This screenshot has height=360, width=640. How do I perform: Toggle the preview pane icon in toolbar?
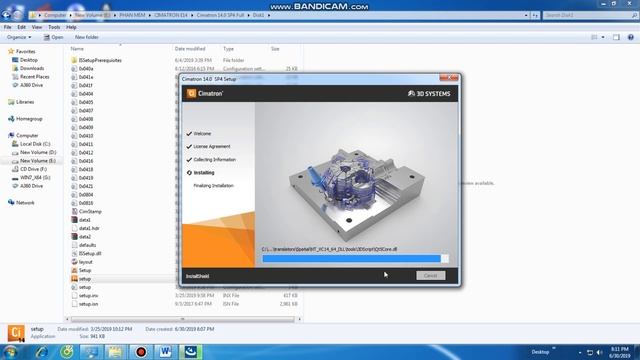pyautogui.click(x=616, y=37)
